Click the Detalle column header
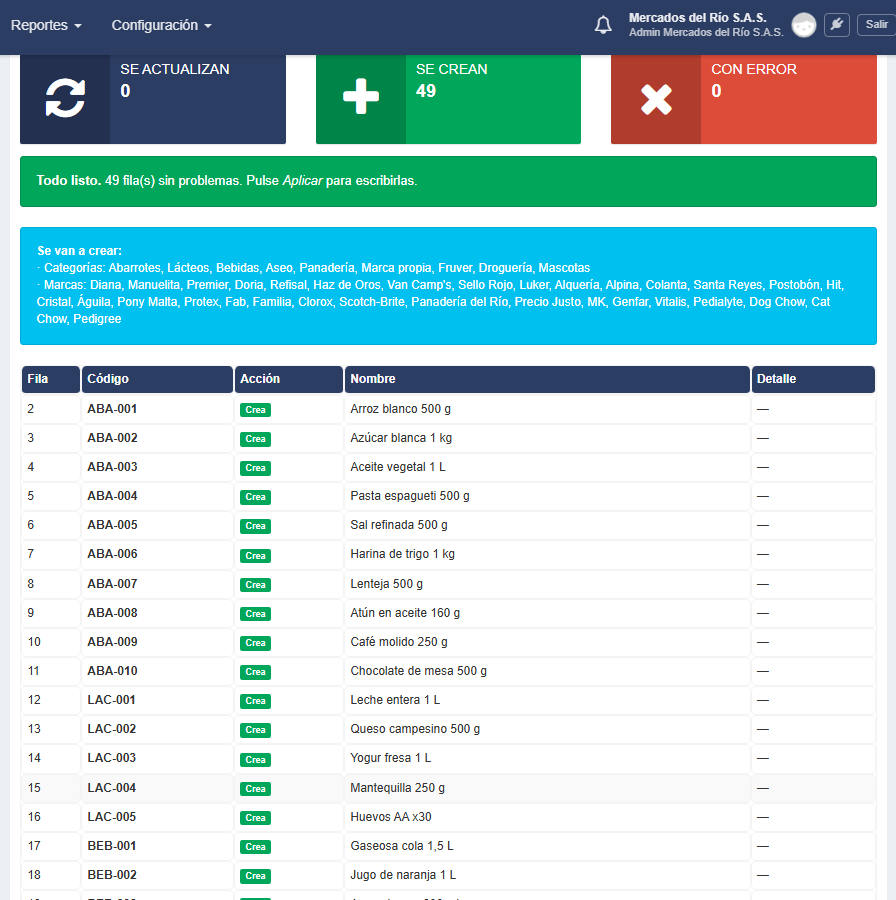Image resolution: width=896 pixels, height=900 pixels. [x=813, y=379]
